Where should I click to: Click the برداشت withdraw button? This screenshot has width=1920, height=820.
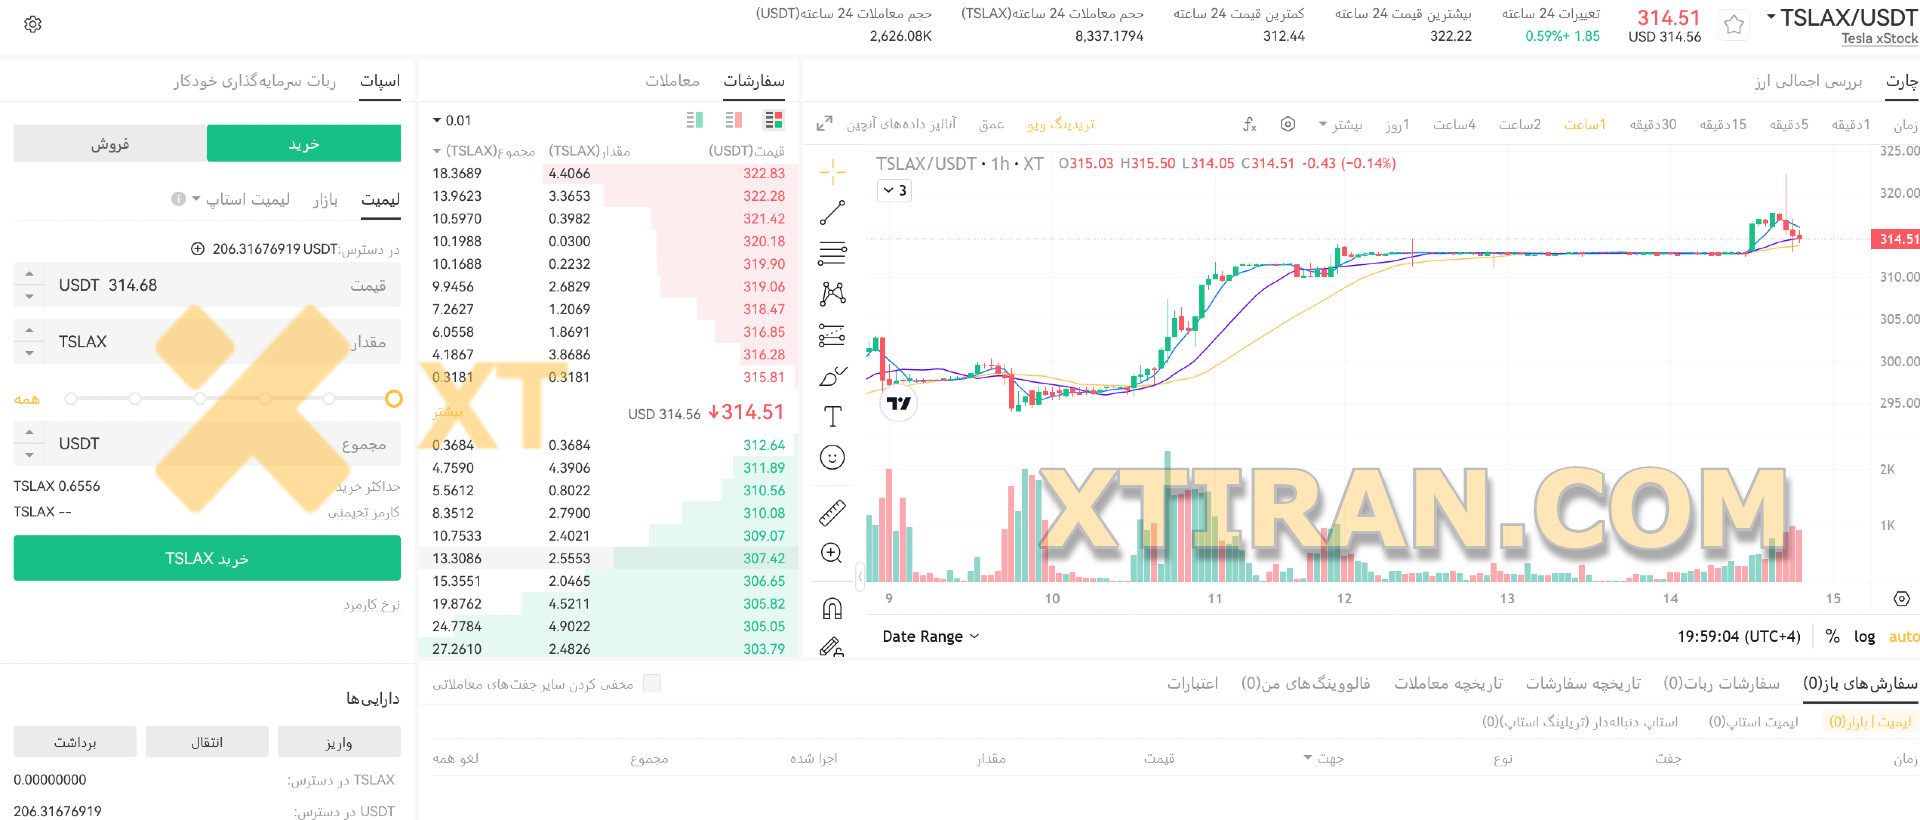[x=75, y=742]
